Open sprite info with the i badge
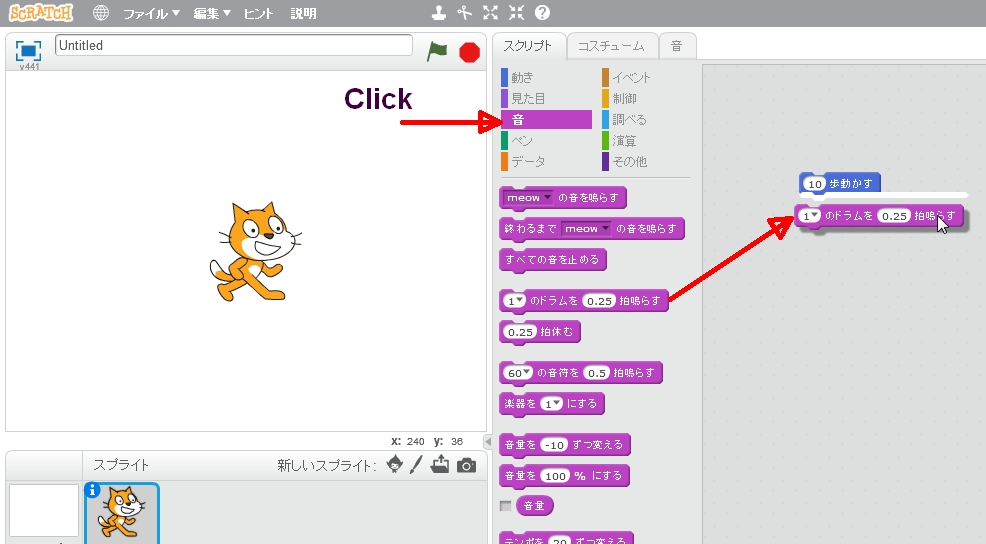 click(x=92, y=489)
